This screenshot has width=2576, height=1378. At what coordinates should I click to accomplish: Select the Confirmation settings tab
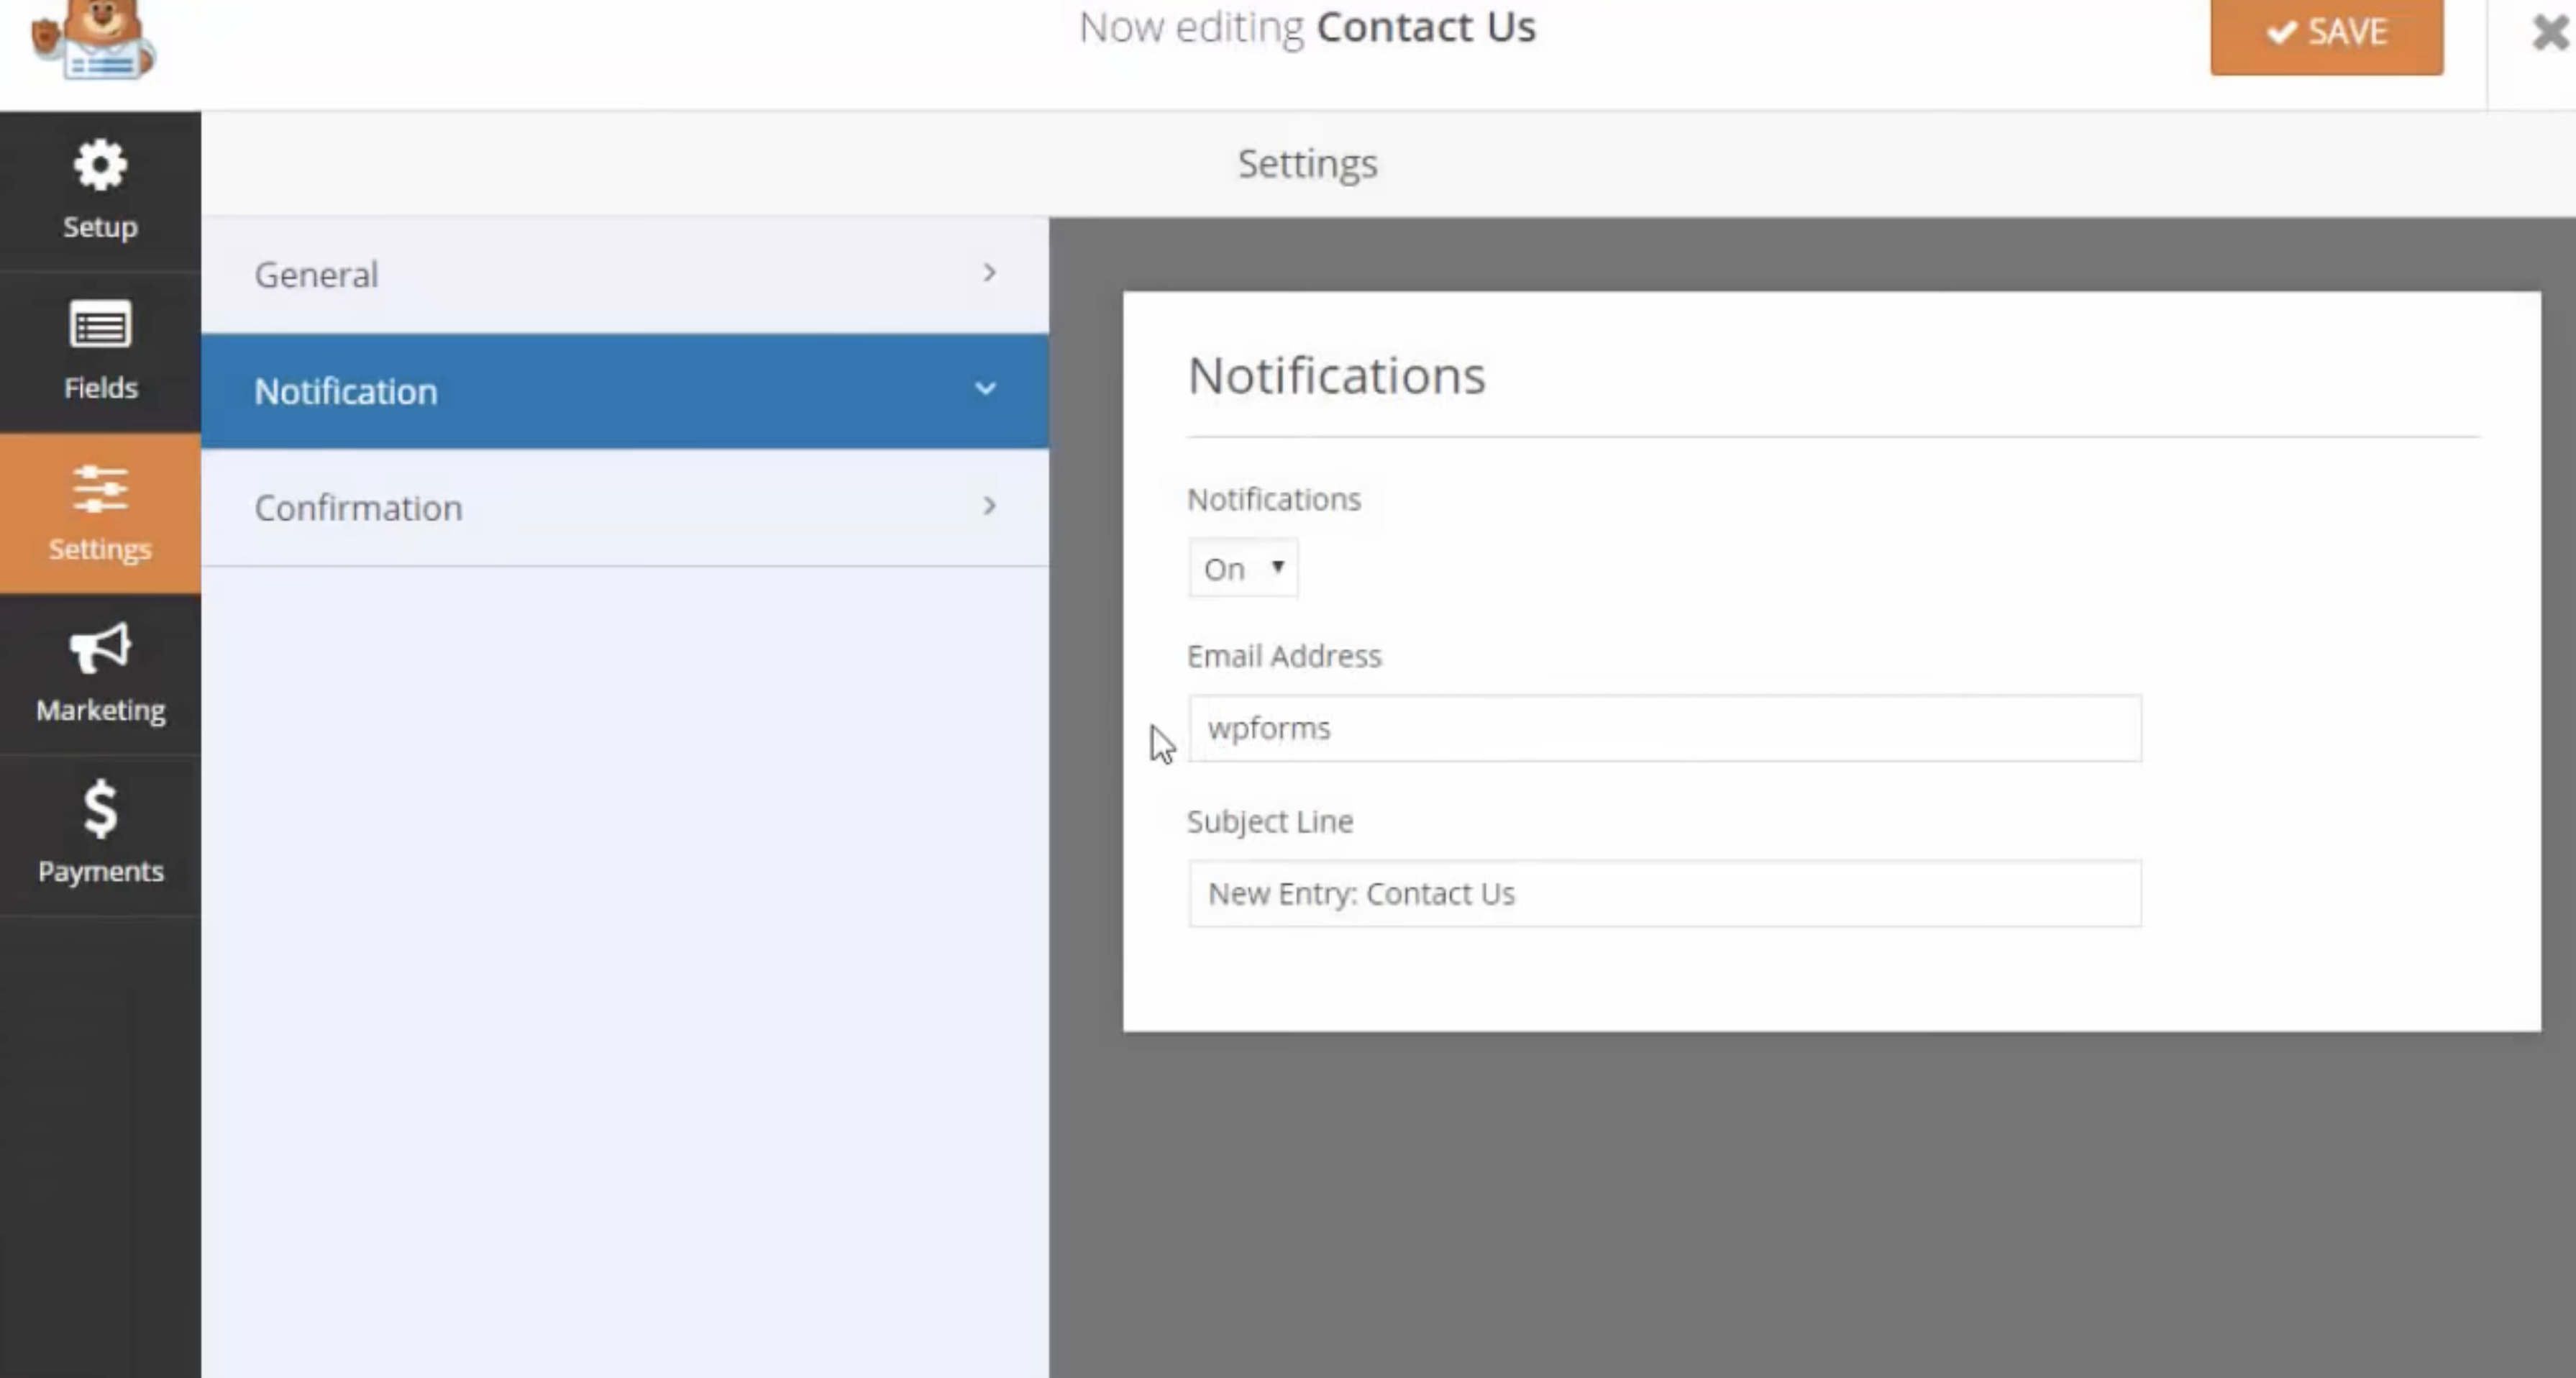(358, 508)
